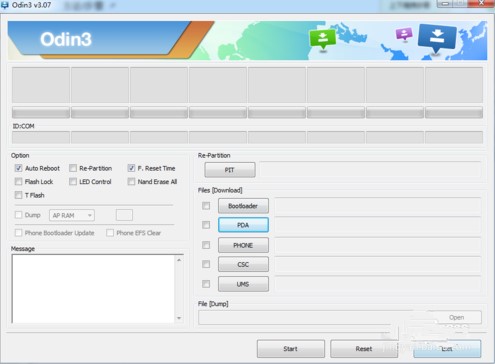Click the first ID:COM port field
Image resolution: width=495 pixels, height=364 pixels.
(x=41, y=137)
